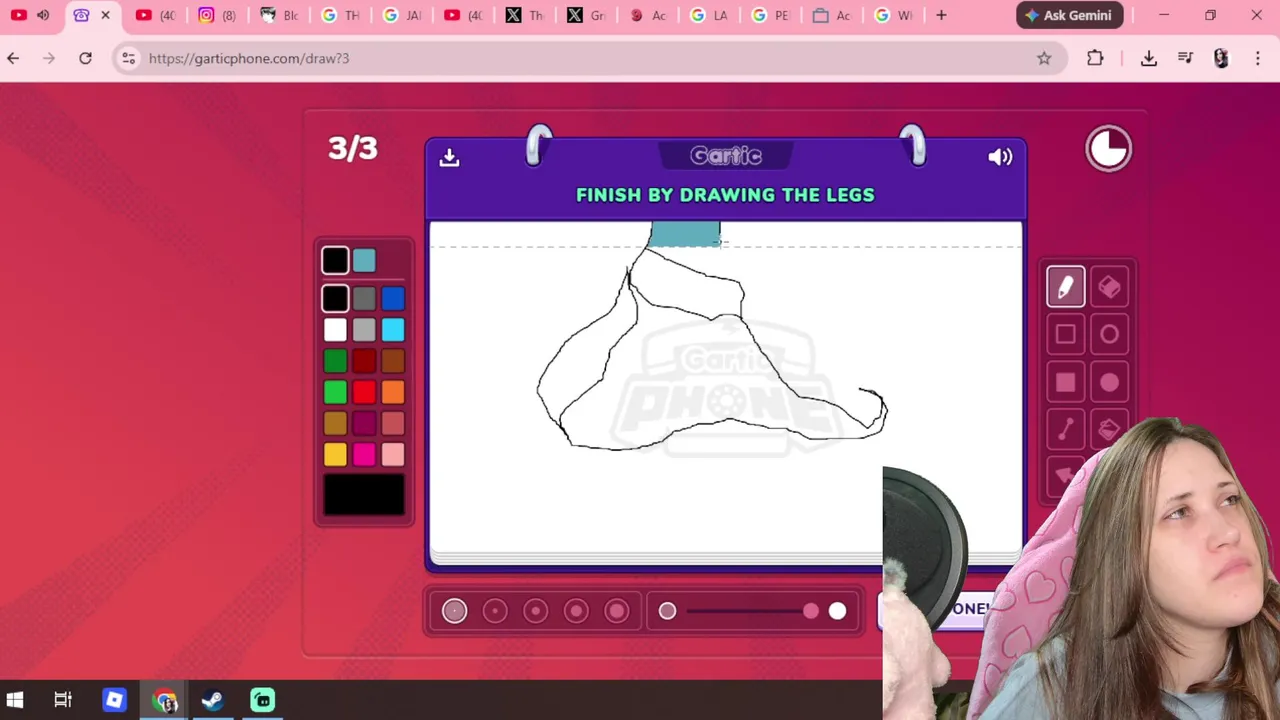Open Task View in the taskbar

63,700
